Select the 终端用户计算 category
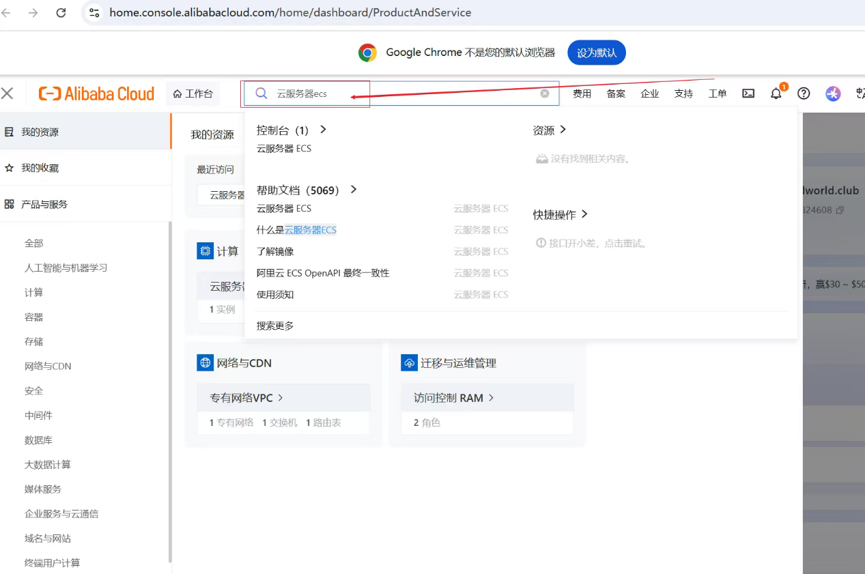This screenshot has height=574, width=865. (x=52, y=563)
